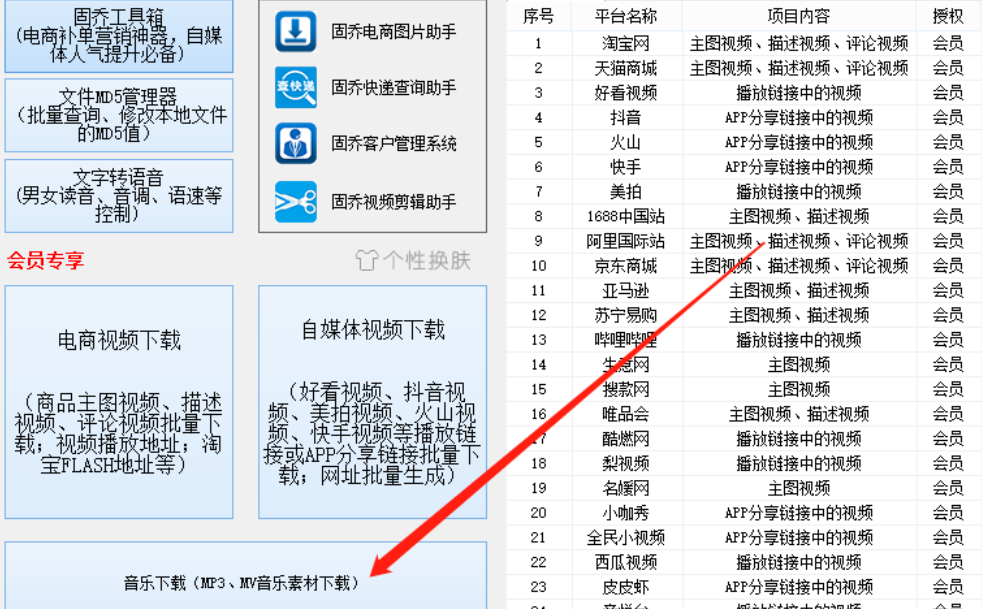
Task: Open 文件MD5管理器 button
Action: 119,115
